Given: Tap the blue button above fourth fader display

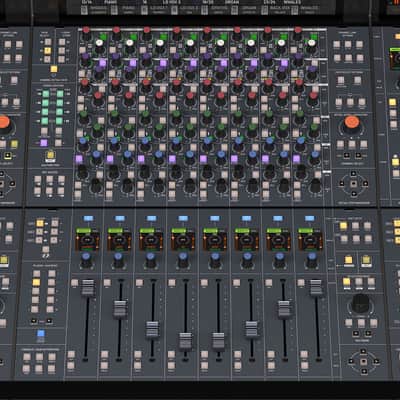Looking at the screenshot, I should click(183, 218).
